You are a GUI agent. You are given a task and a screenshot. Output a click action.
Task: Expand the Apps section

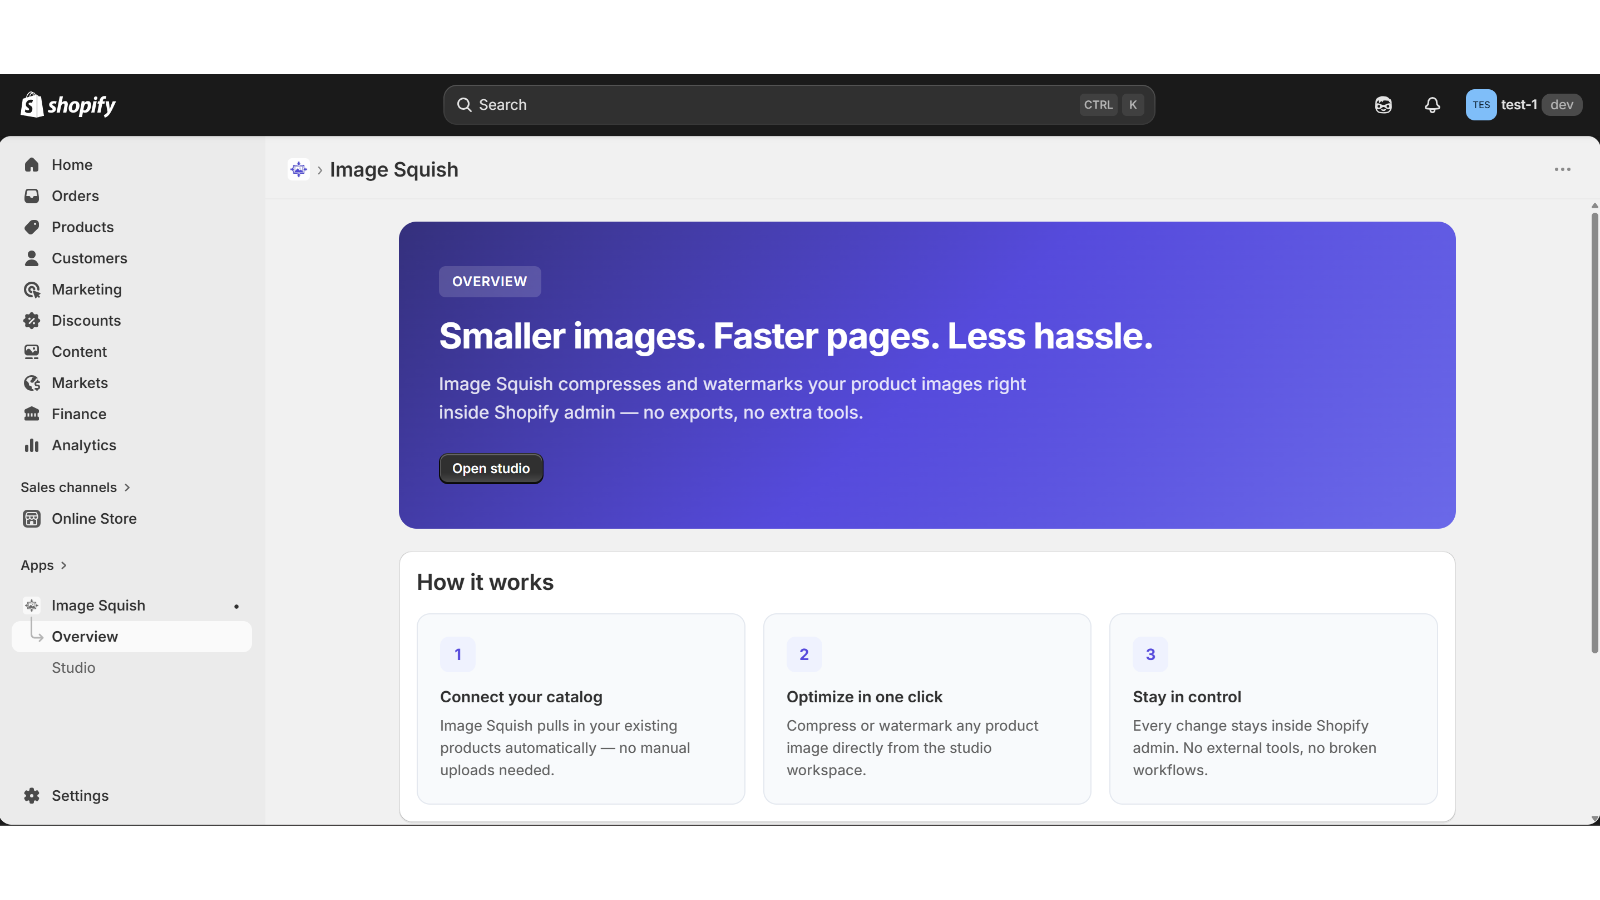pos(44,565)
